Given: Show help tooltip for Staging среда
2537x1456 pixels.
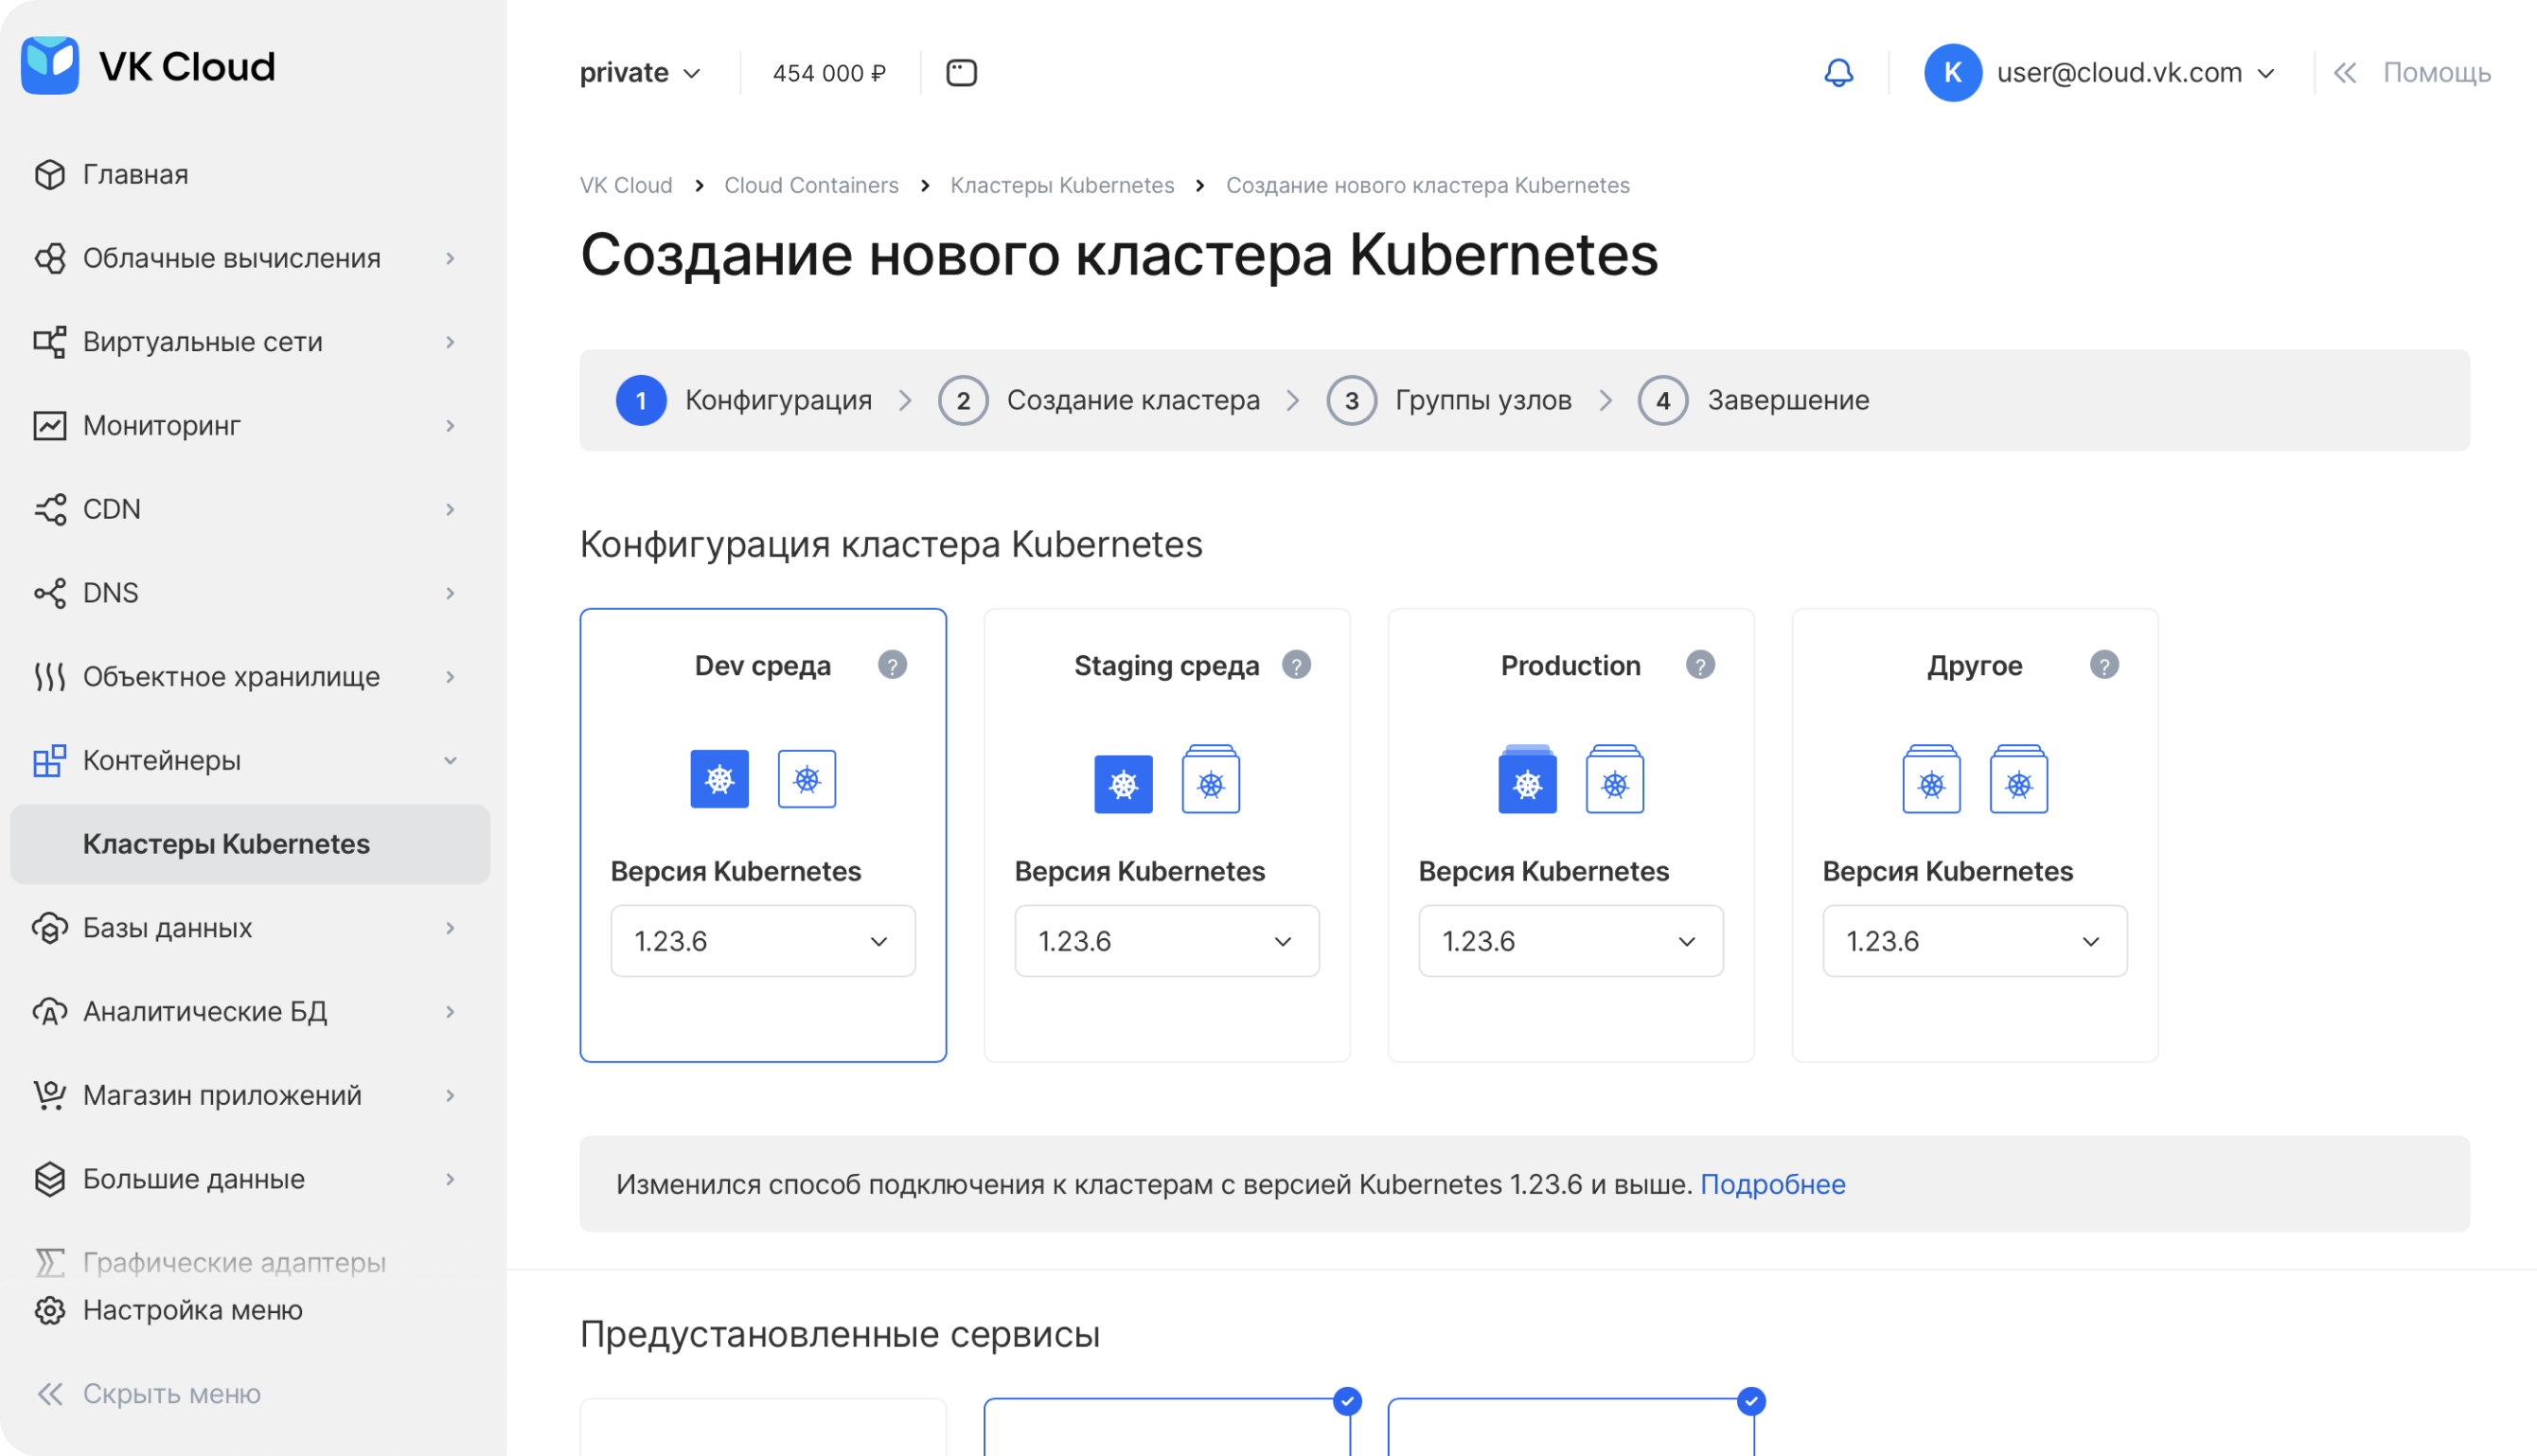Looking at the screenshot, I should pyautogui.click(x=1296, y=665).
